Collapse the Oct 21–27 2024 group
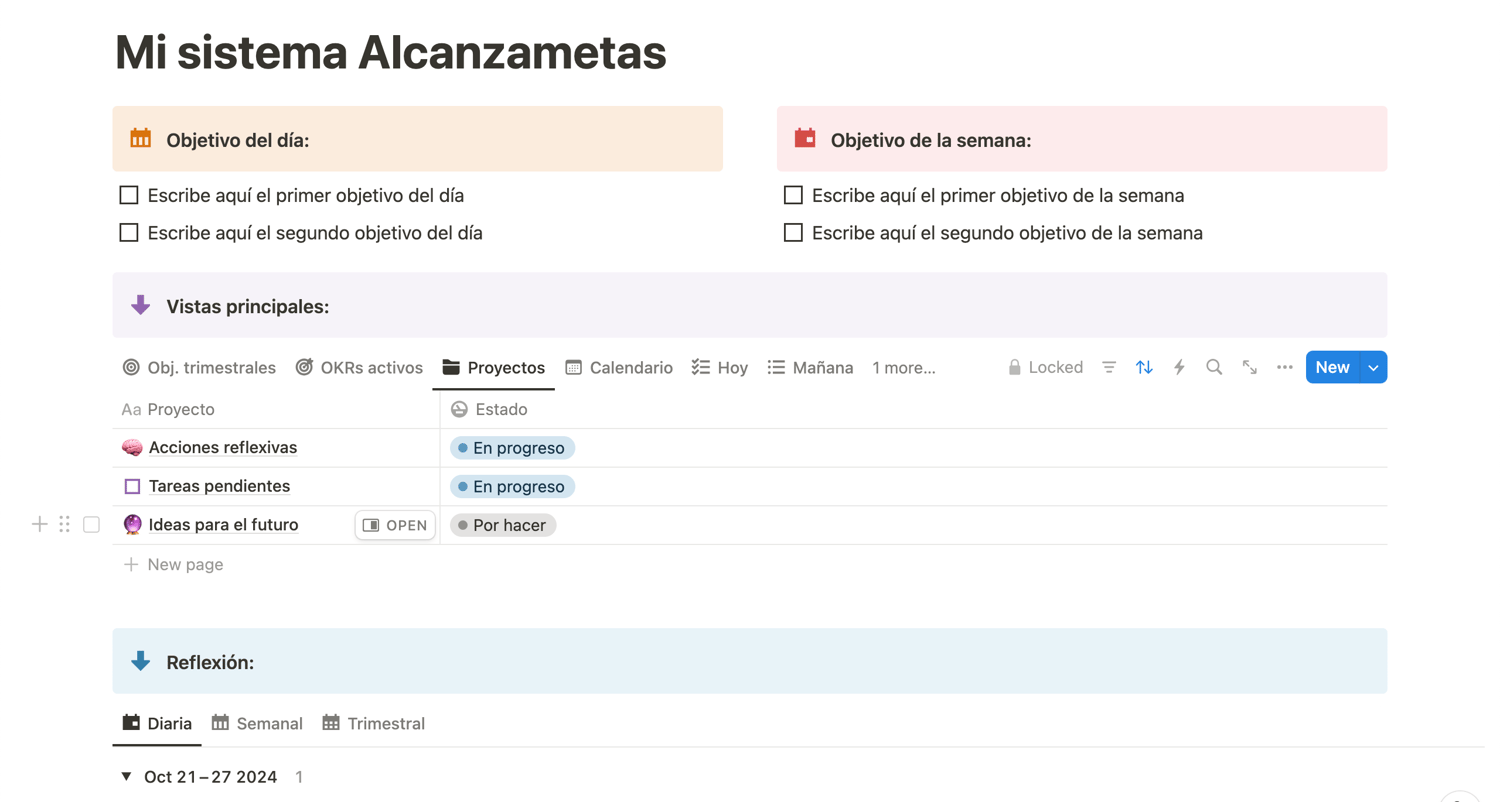Viewport: 1500px width, 802px height. 126,776
